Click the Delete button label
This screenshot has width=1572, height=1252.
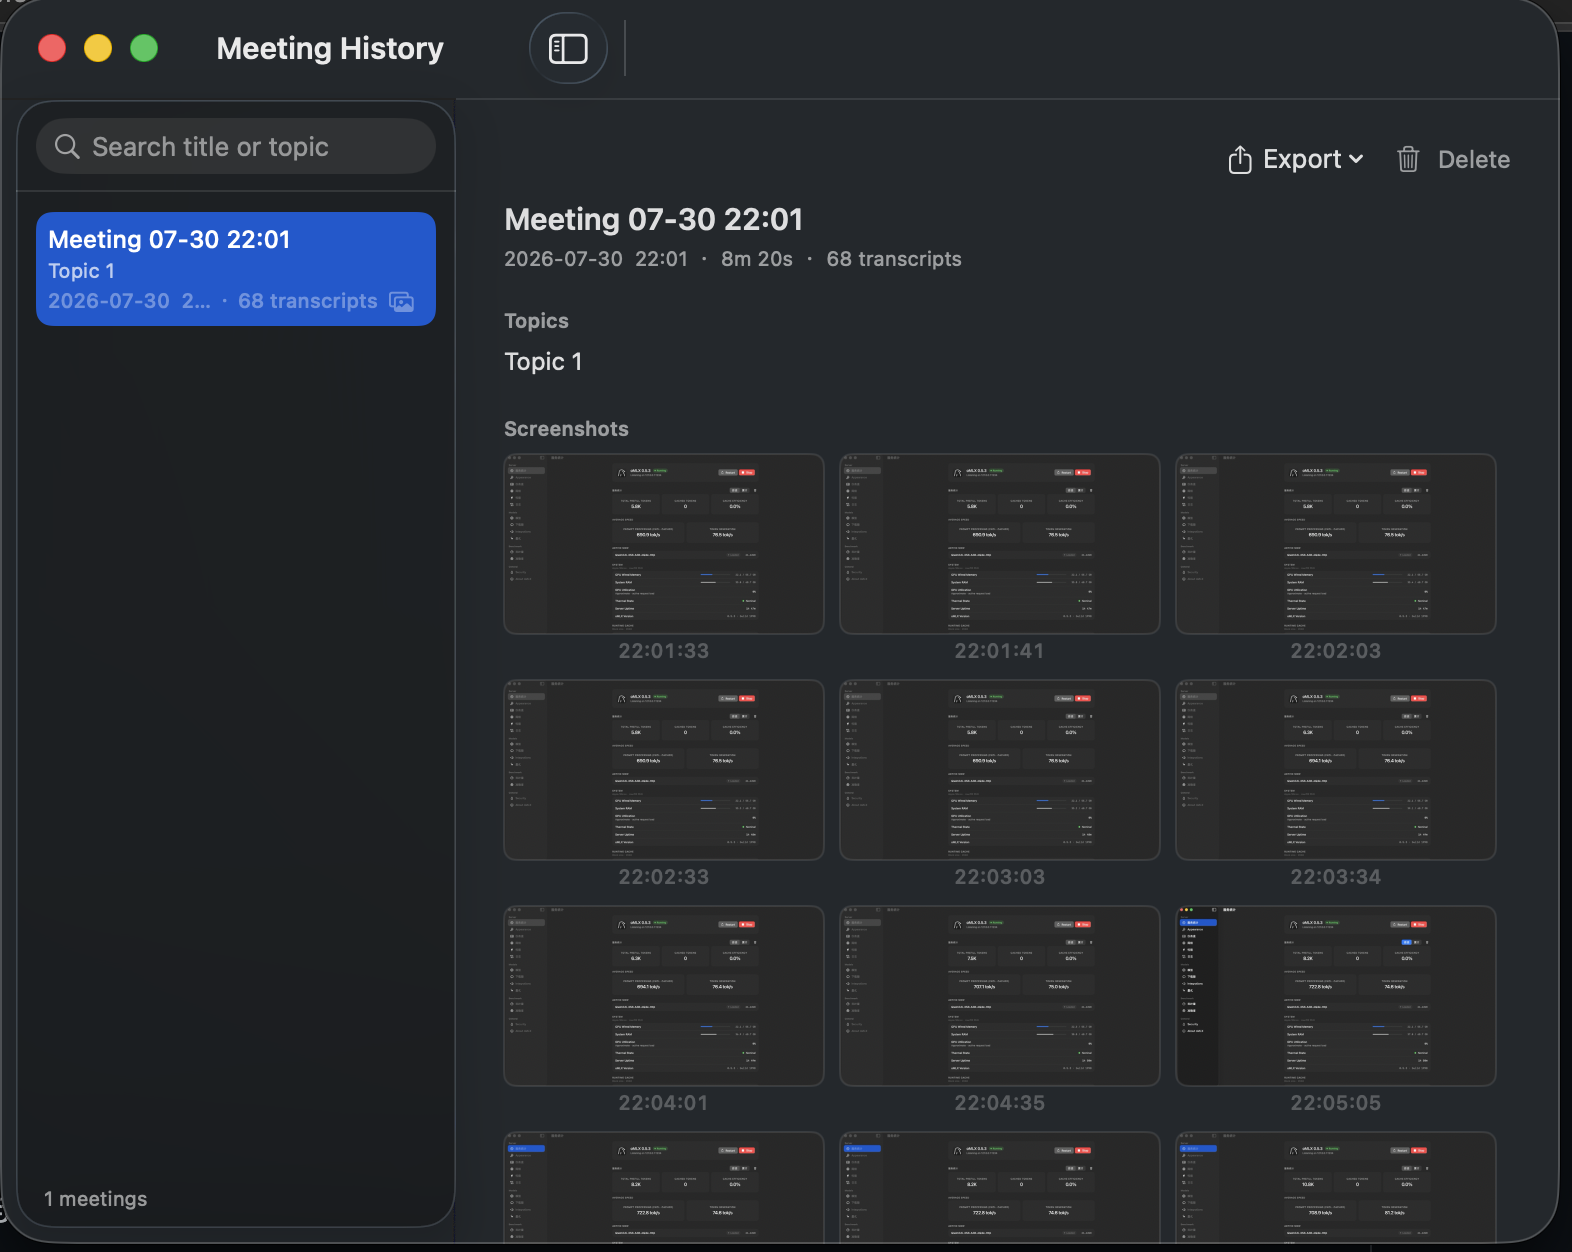tap(1474, 160)
